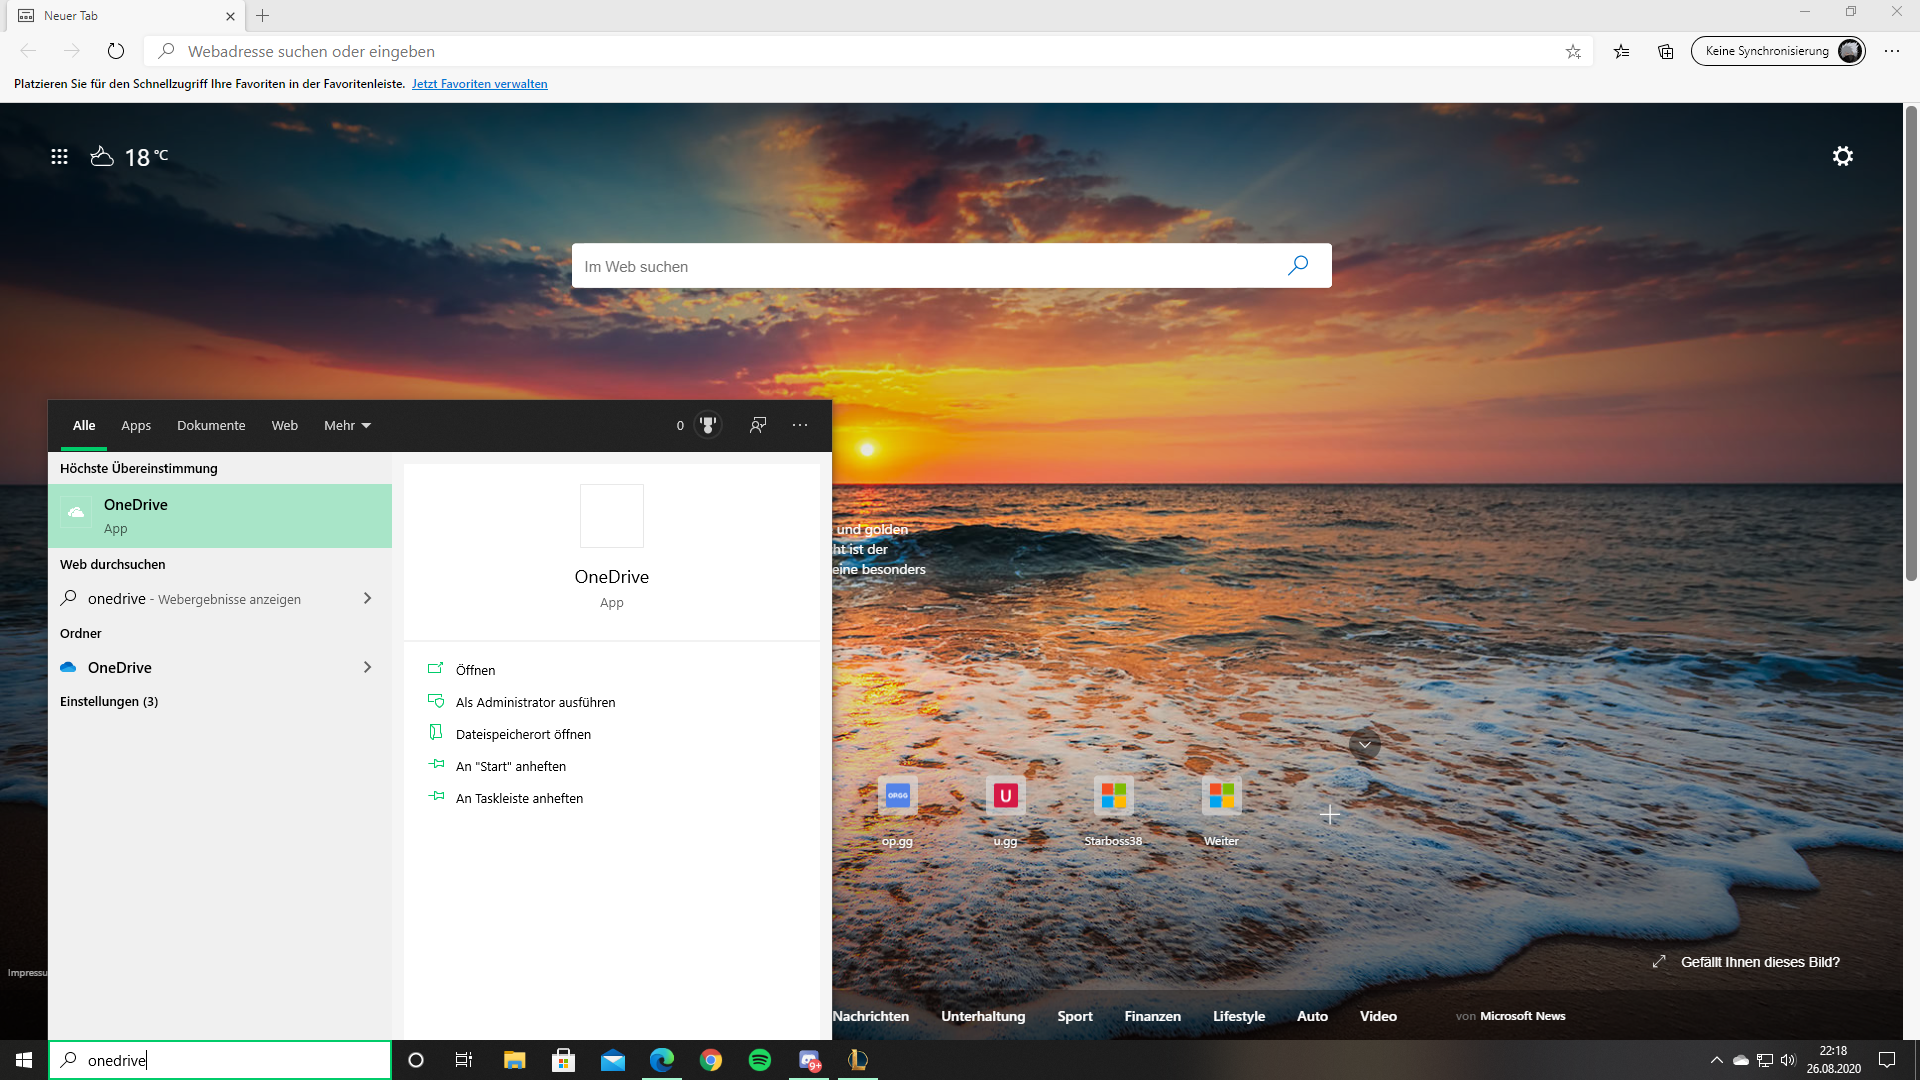Collapse quick links with chevron button
The width and height of the screenshot is (1920, 1080).
point(1364,744)
